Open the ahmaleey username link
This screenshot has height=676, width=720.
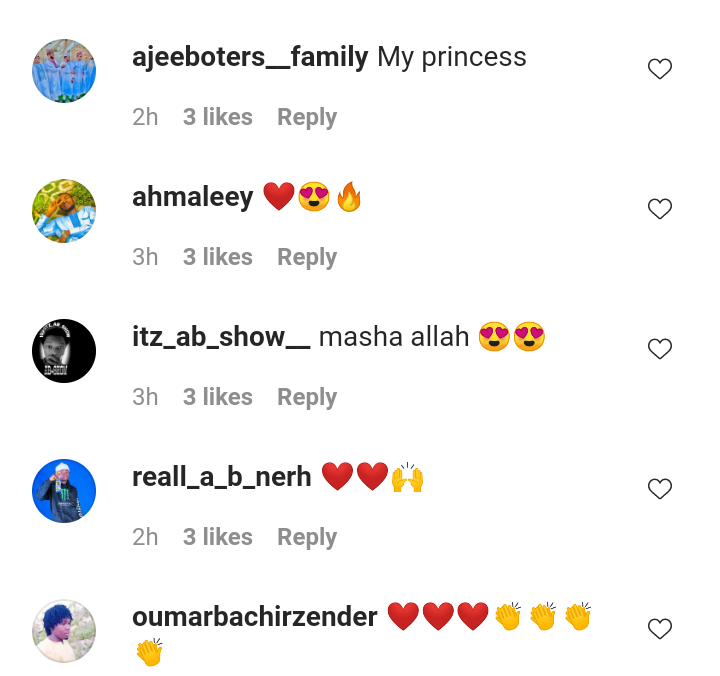point(192,198)
